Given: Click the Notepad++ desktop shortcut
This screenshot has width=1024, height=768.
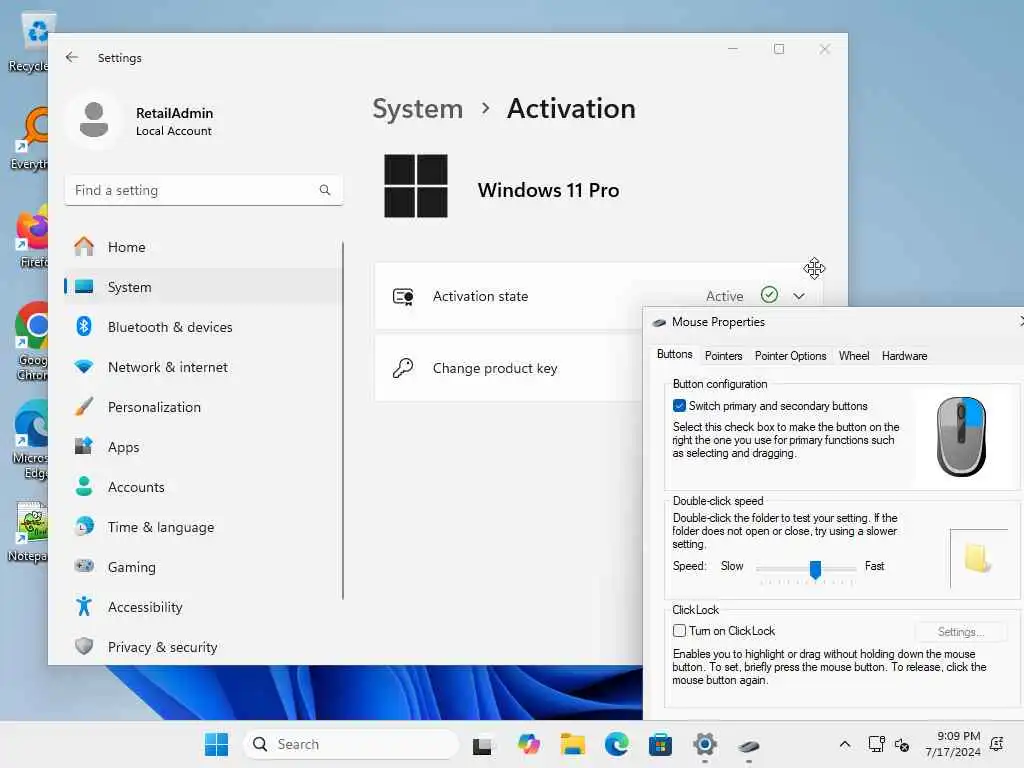Looking at the screenshot, I should click(x=29, y=532).
